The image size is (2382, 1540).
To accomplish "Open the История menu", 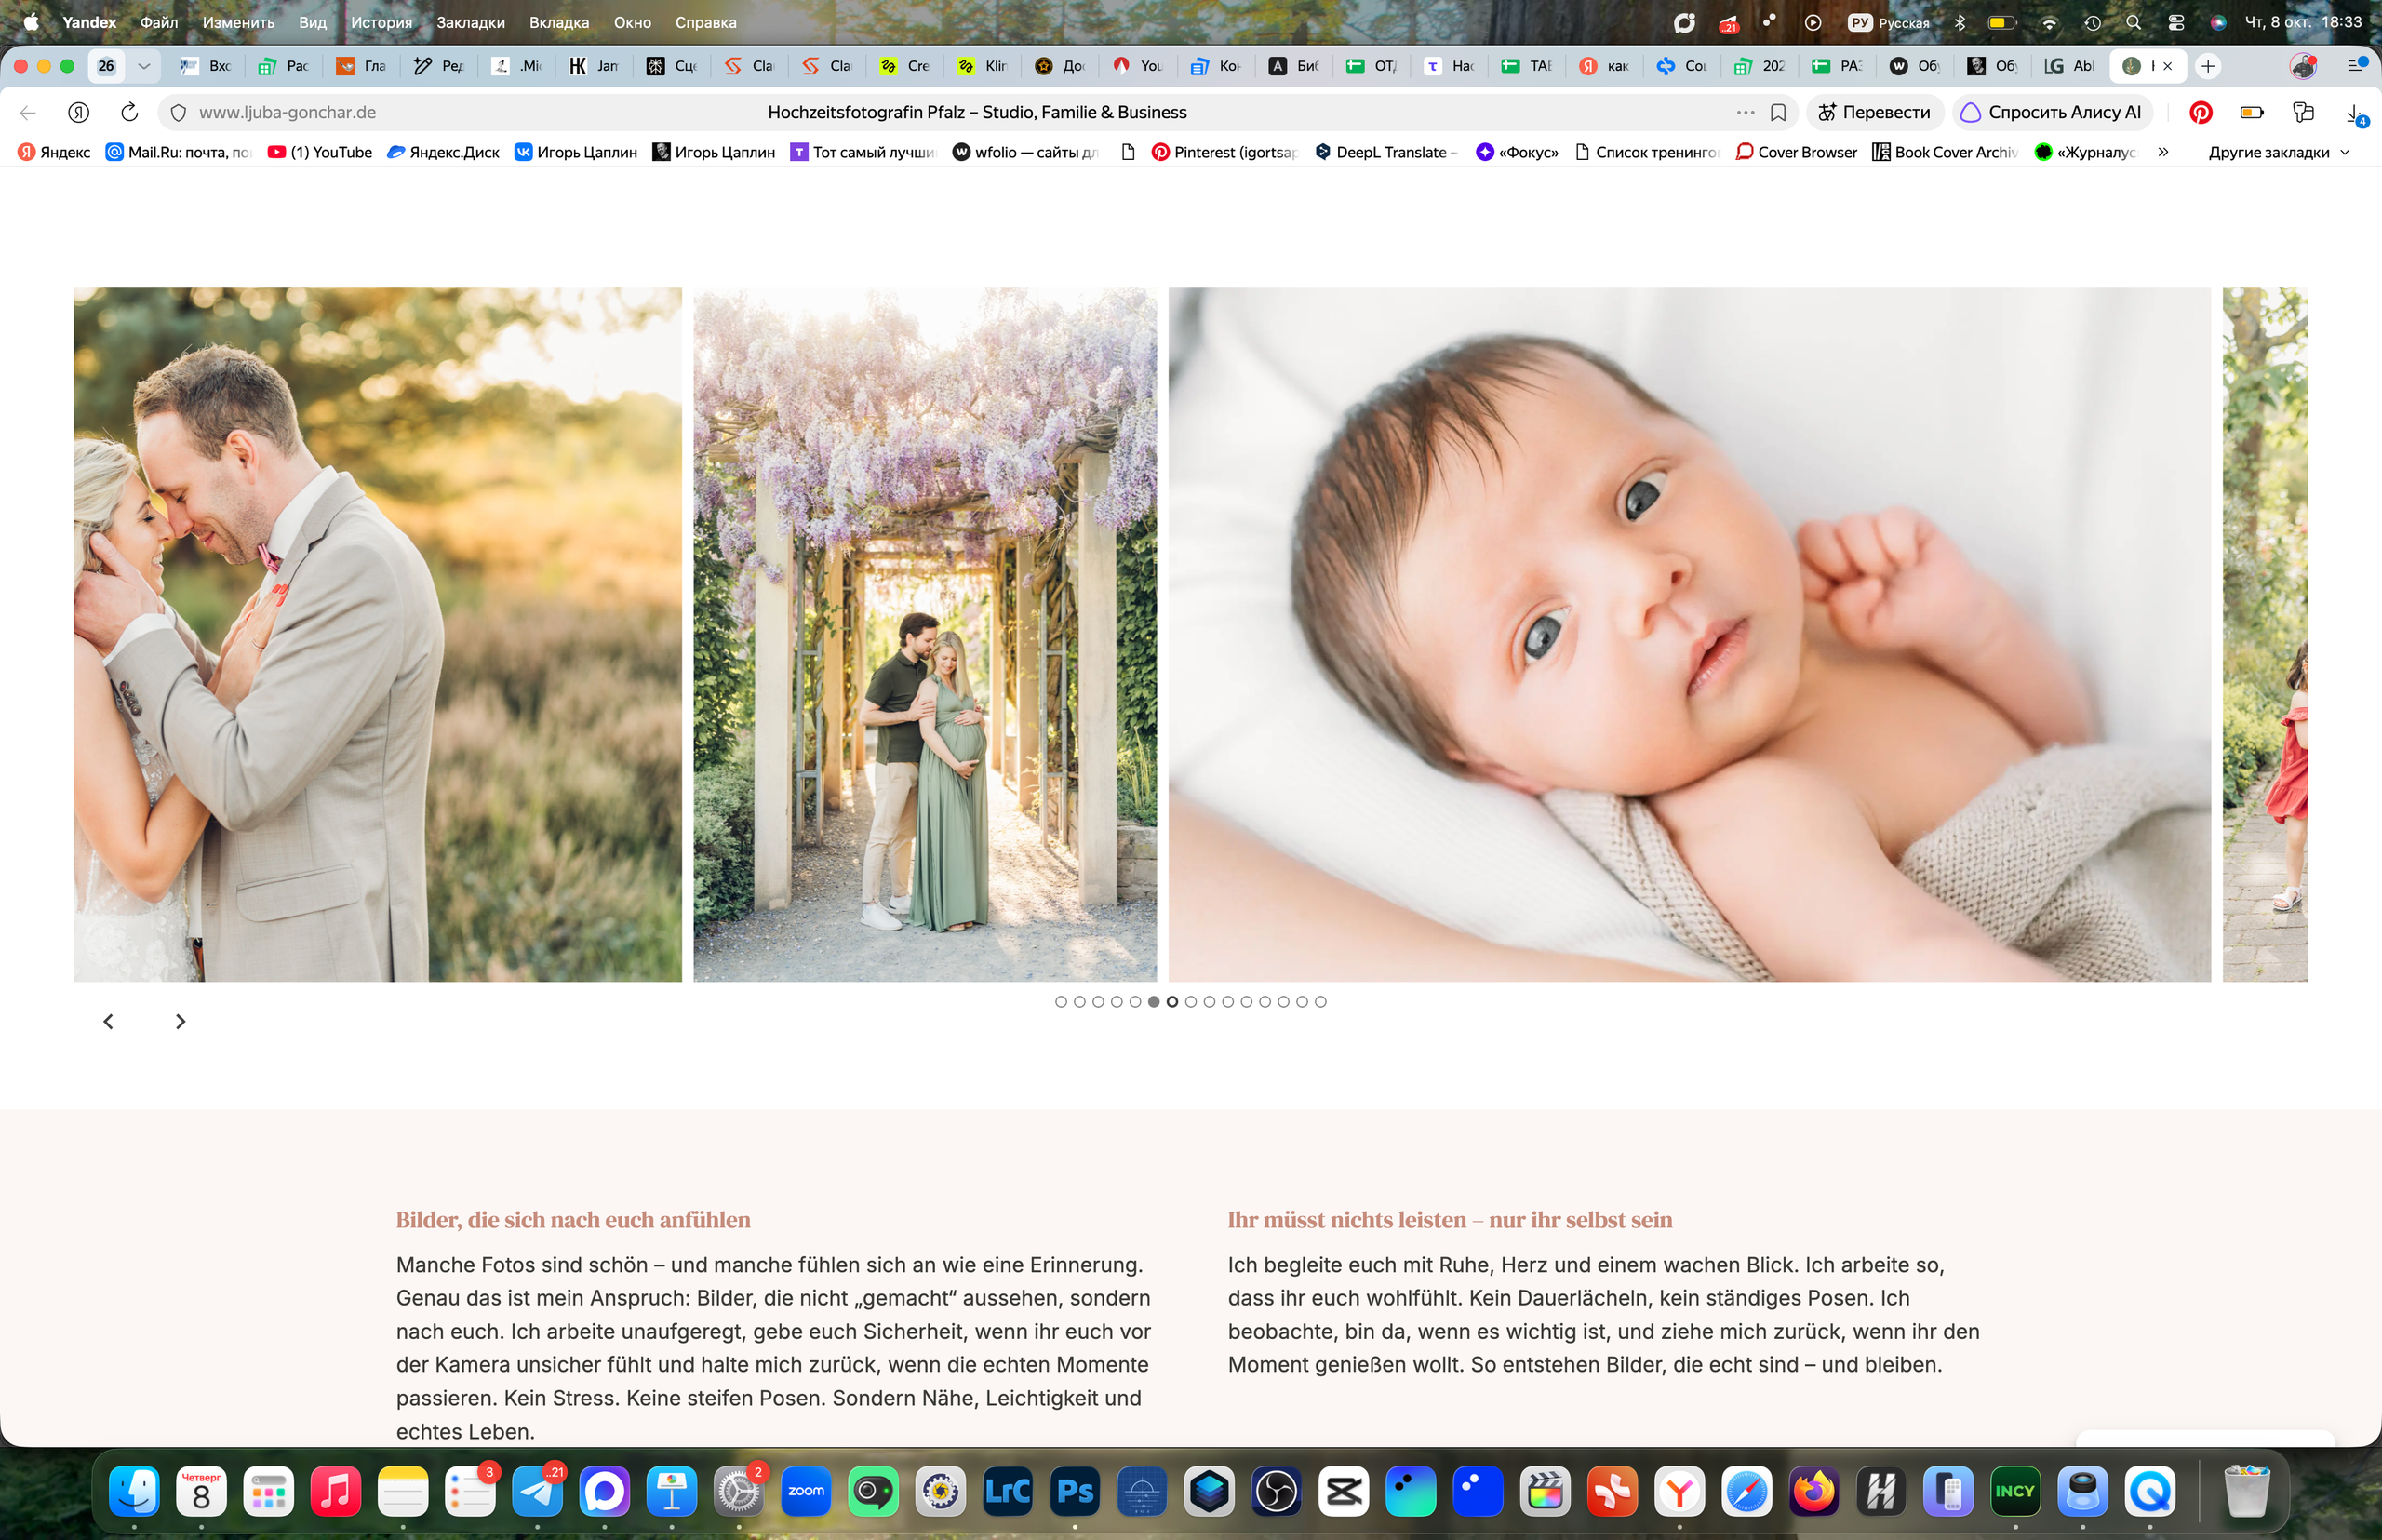I will [381, 22].
